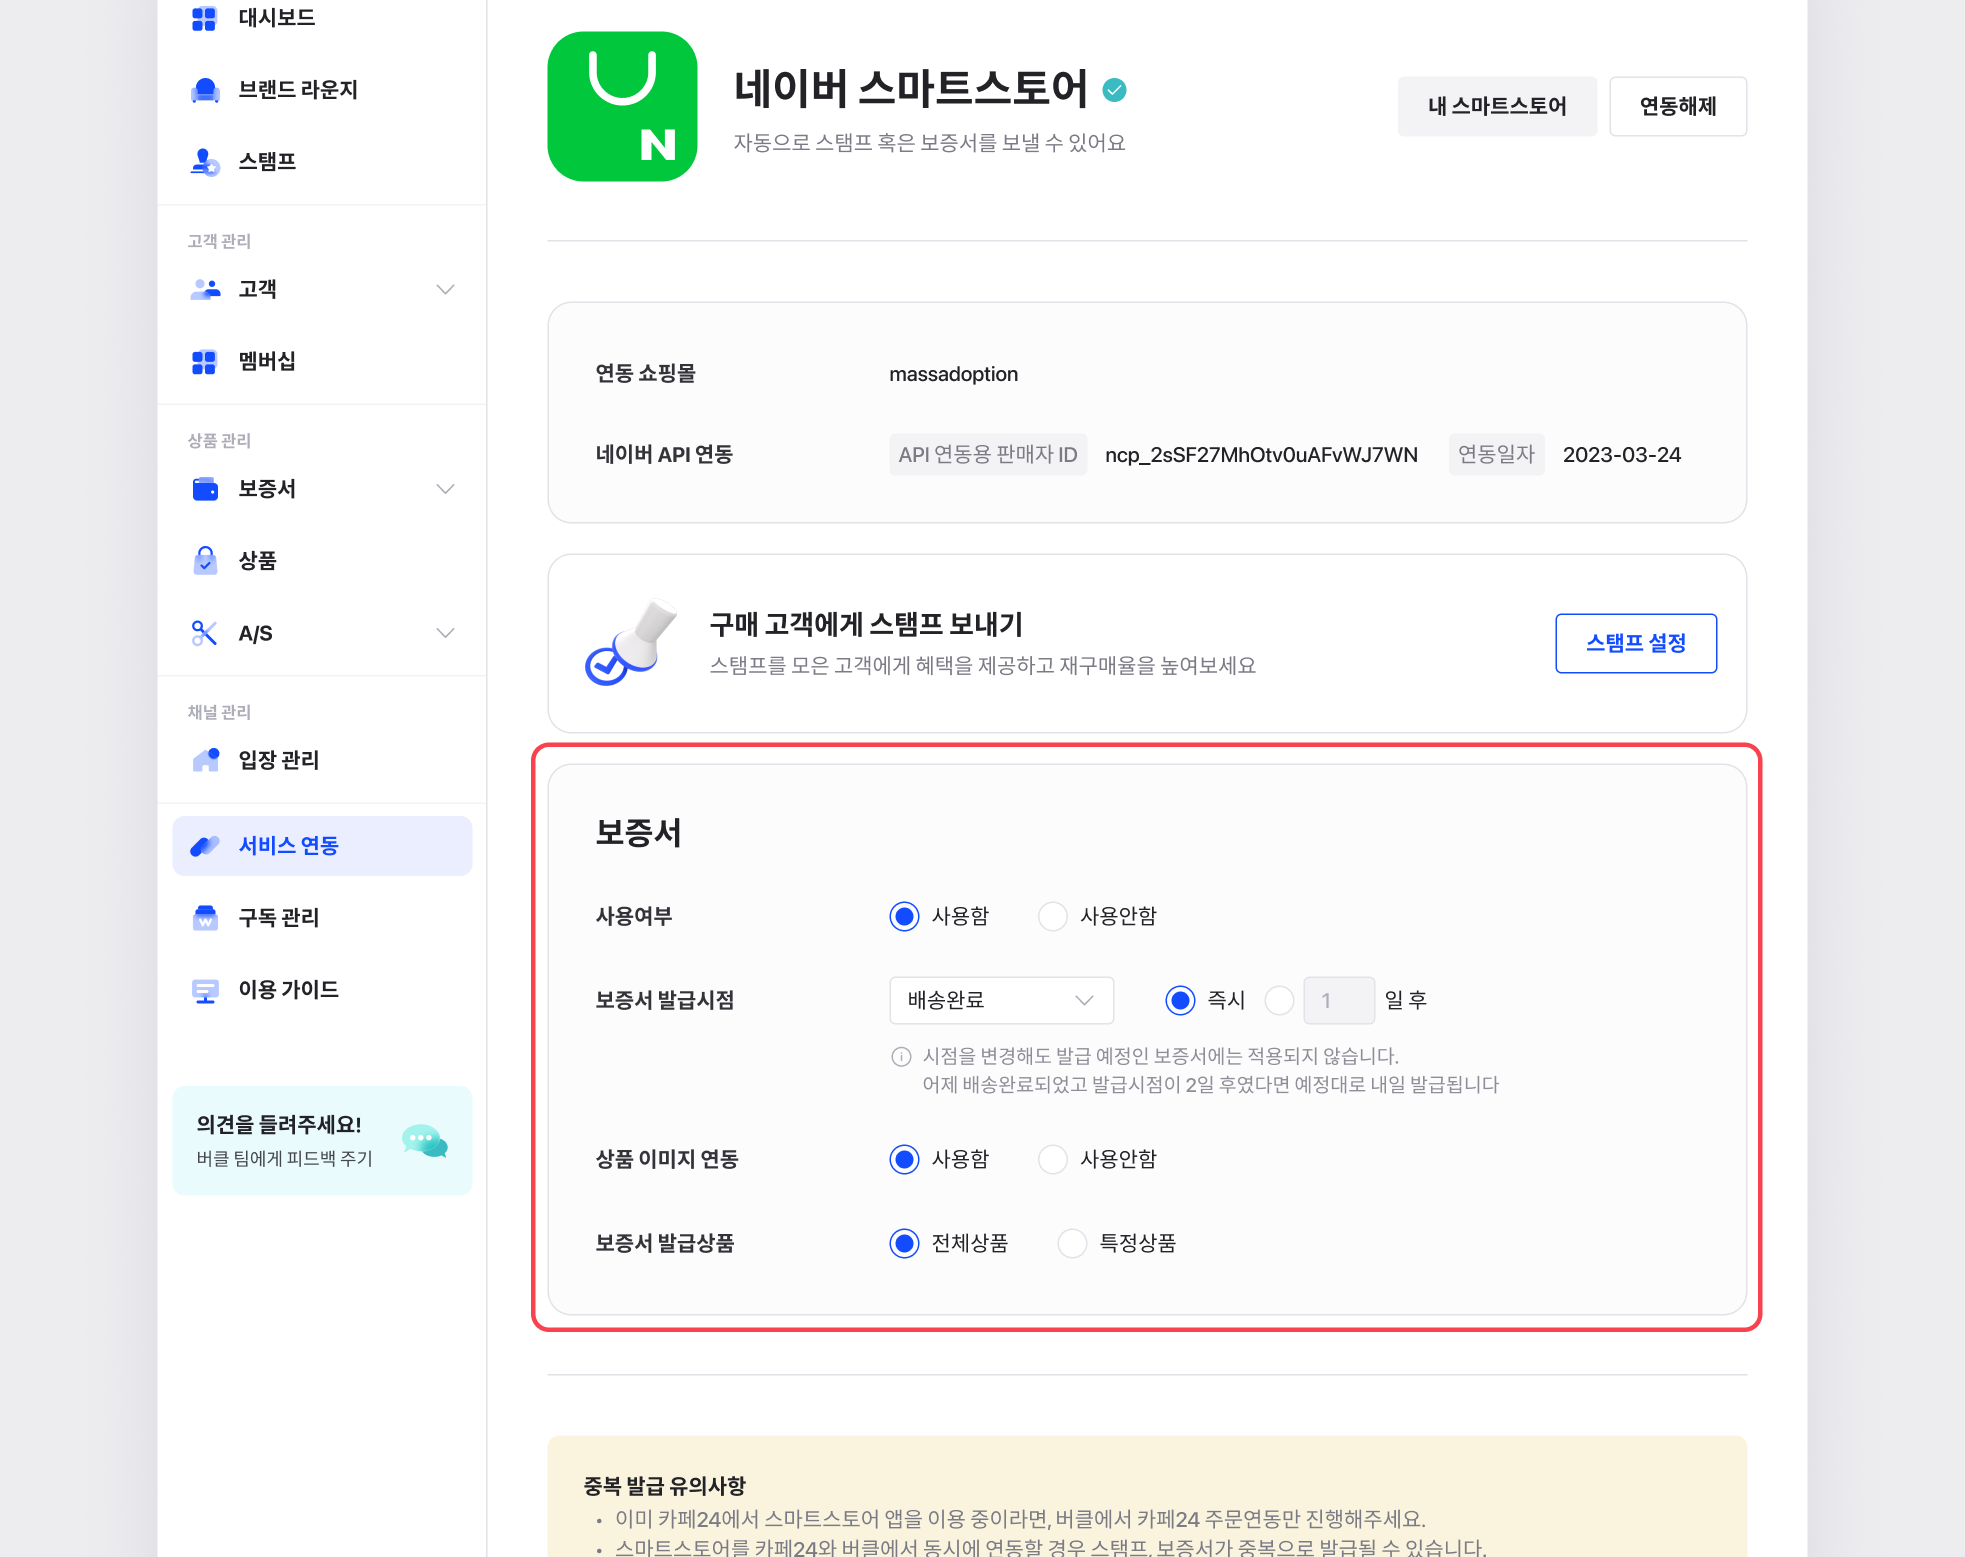The width and height of the screenshot is (1965, 1557).
Task: Click the 구독 관리 store icon
Action: click(205, 917)
